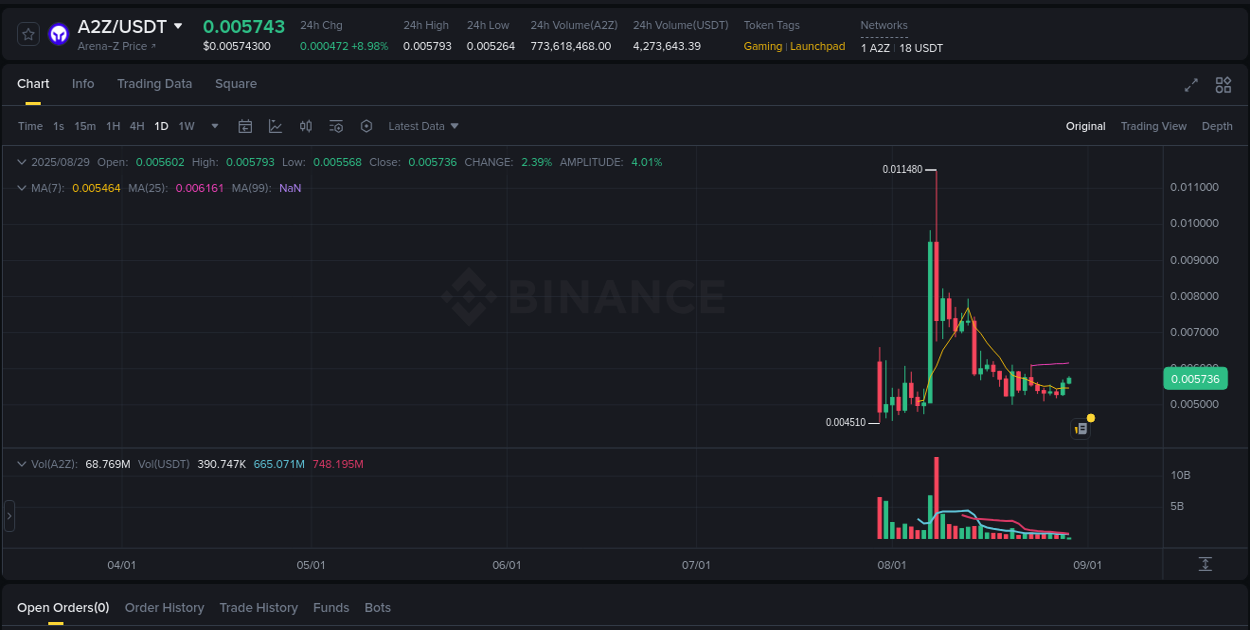Collapse the Vol(A2Z) indicator row
This screenshot has height=630, width=1250.
click(x=22, y=463)
